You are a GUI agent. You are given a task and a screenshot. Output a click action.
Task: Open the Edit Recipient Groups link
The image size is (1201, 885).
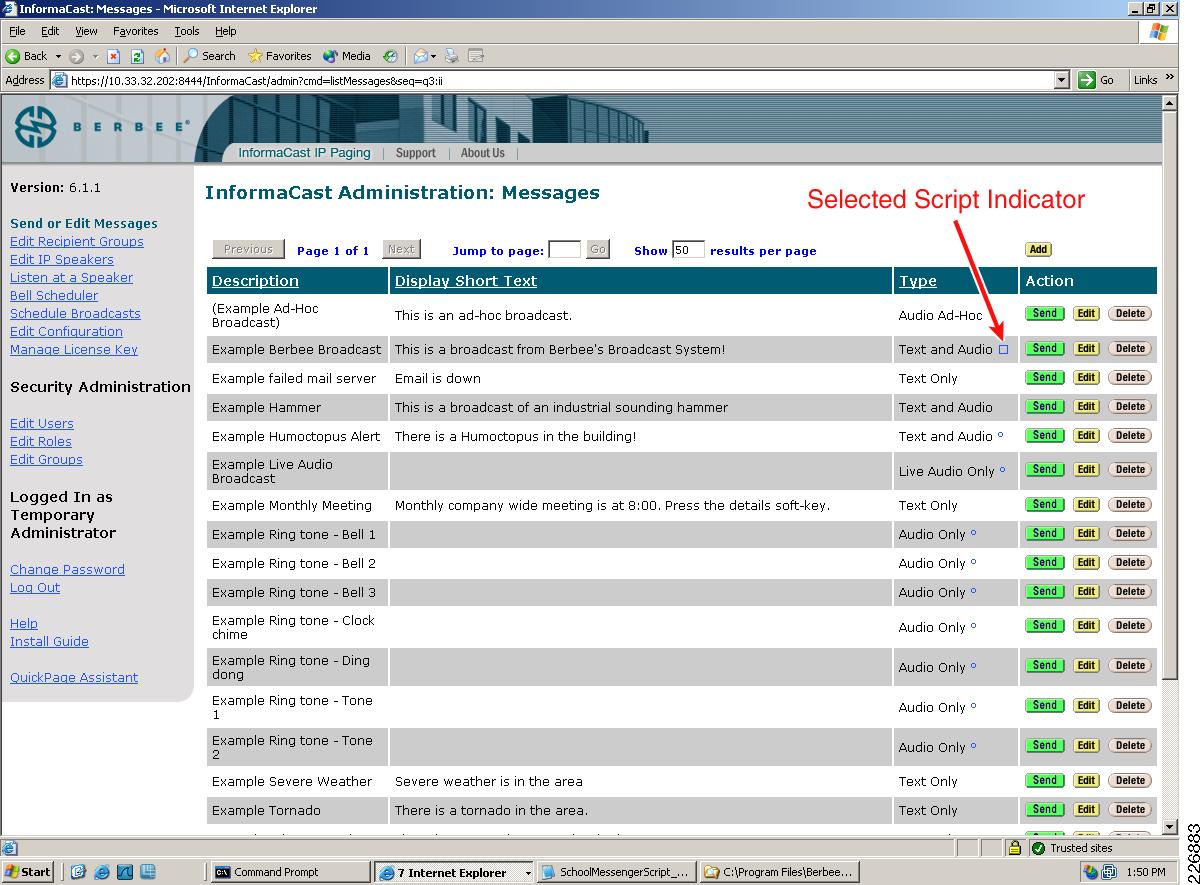tap(77, 241)
